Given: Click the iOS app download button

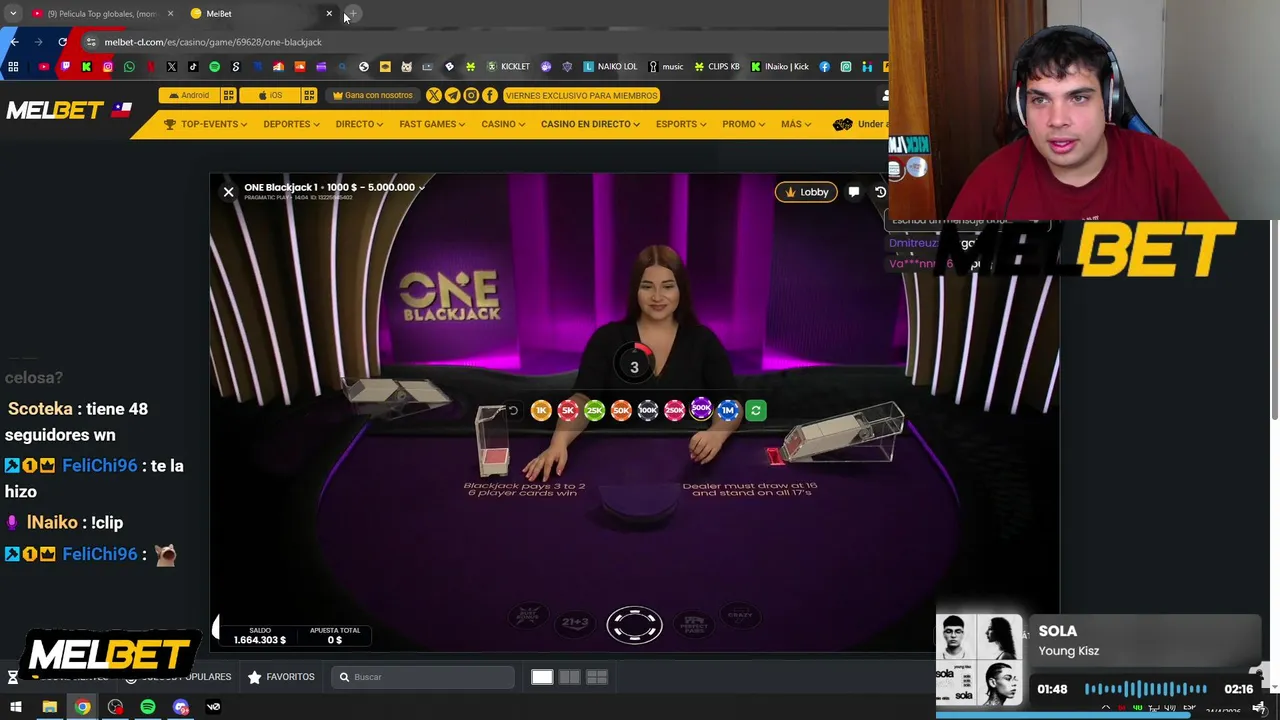Looking at the screenshot, I should (x=270, y=95).
